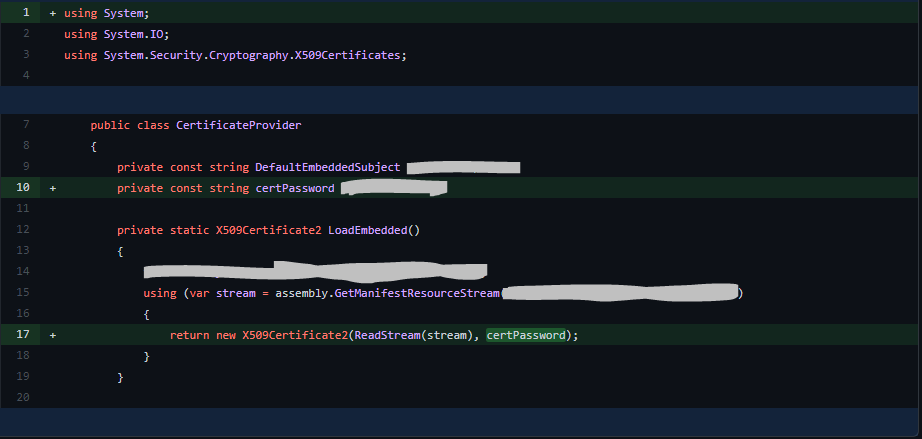This screenshot has width=922, height=439.
Task: Select line number 19 in the diff
Action: coord(23,377)
